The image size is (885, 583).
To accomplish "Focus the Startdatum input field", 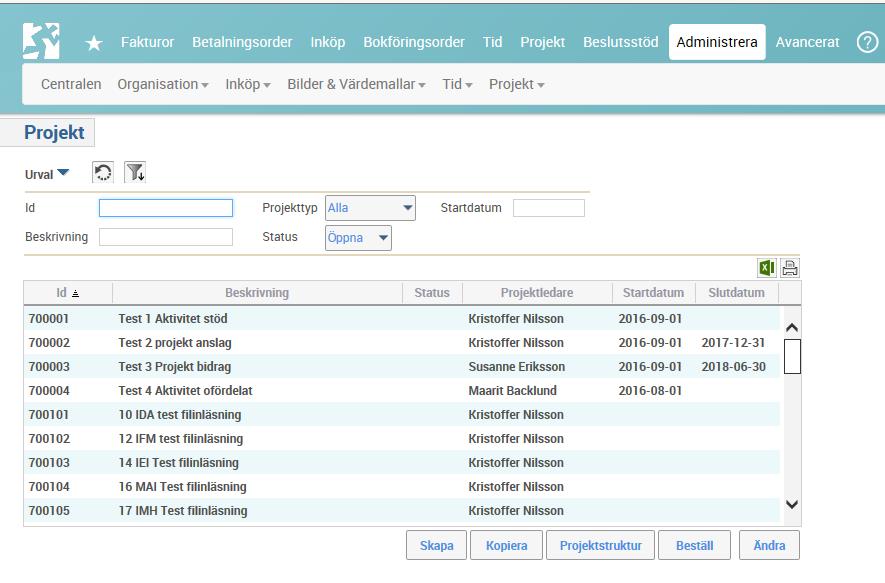I will point(549,208).
